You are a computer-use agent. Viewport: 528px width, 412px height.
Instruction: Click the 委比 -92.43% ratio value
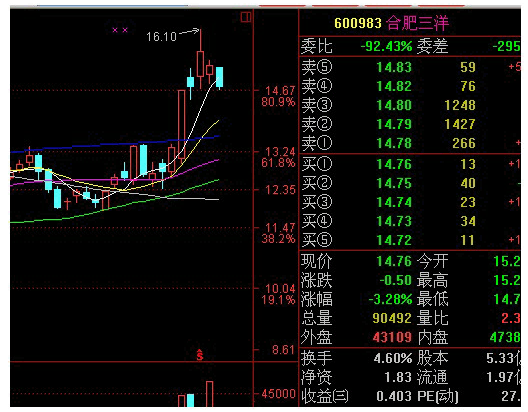coord(386,46)
